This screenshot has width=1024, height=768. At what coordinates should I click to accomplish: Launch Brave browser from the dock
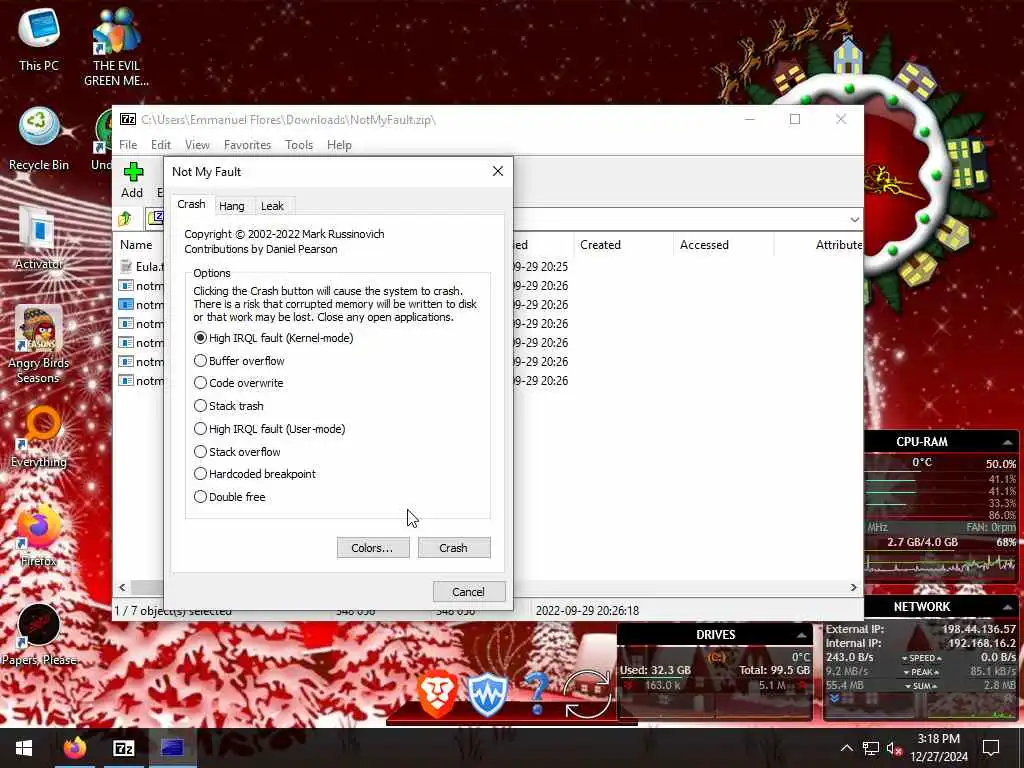pos(436,694)
